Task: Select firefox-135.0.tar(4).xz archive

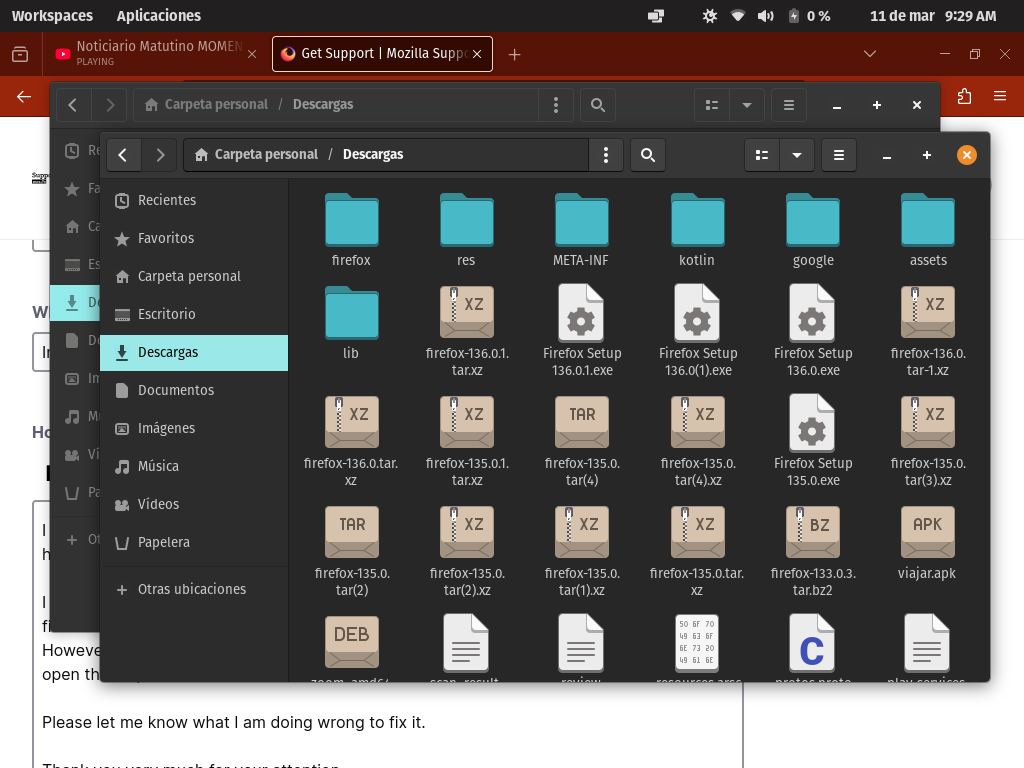Action: [697, 442]
